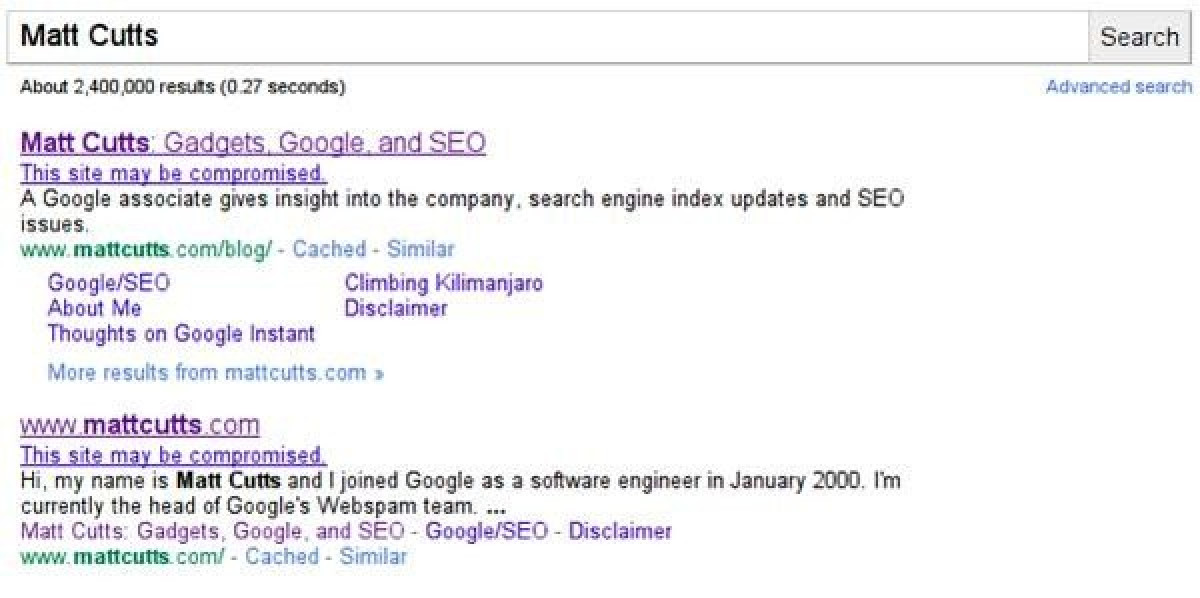Open result 'Matt Cutts: Gadgets, Google, and SEO'
1200x598 pixels.
click(x=253, y=143)
